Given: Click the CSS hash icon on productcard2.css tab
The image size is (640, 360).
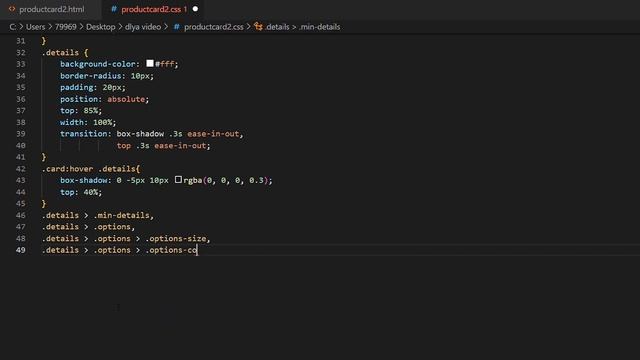Looking at the screenshot, I should tap(114, 9).
